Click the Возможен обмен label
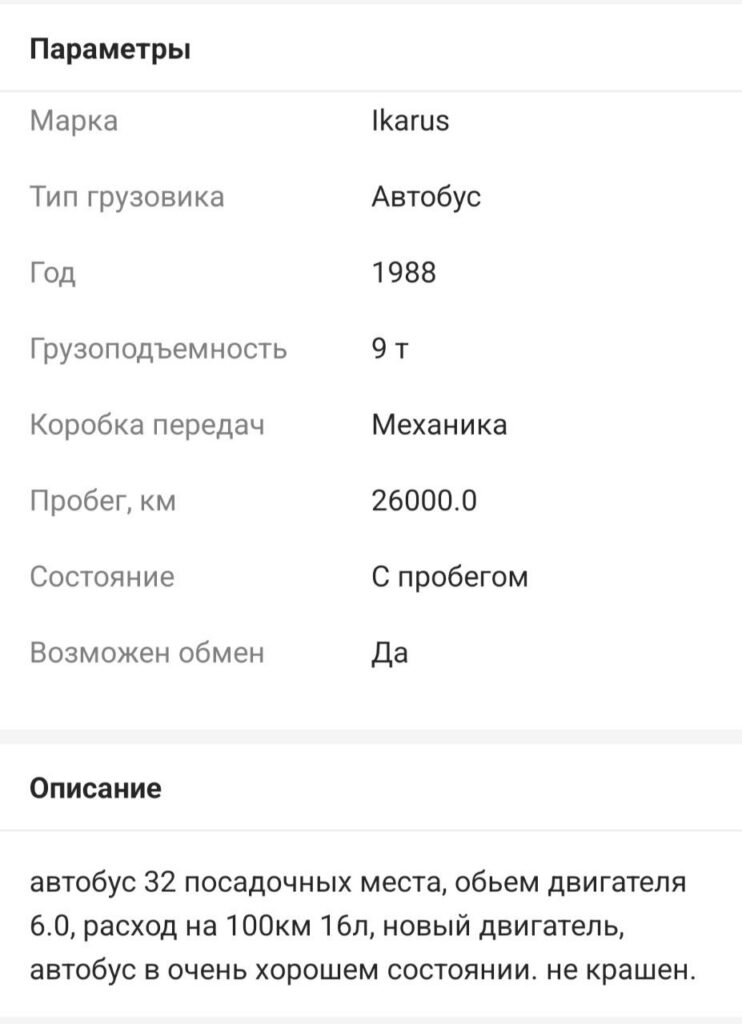 click(147, 653)
